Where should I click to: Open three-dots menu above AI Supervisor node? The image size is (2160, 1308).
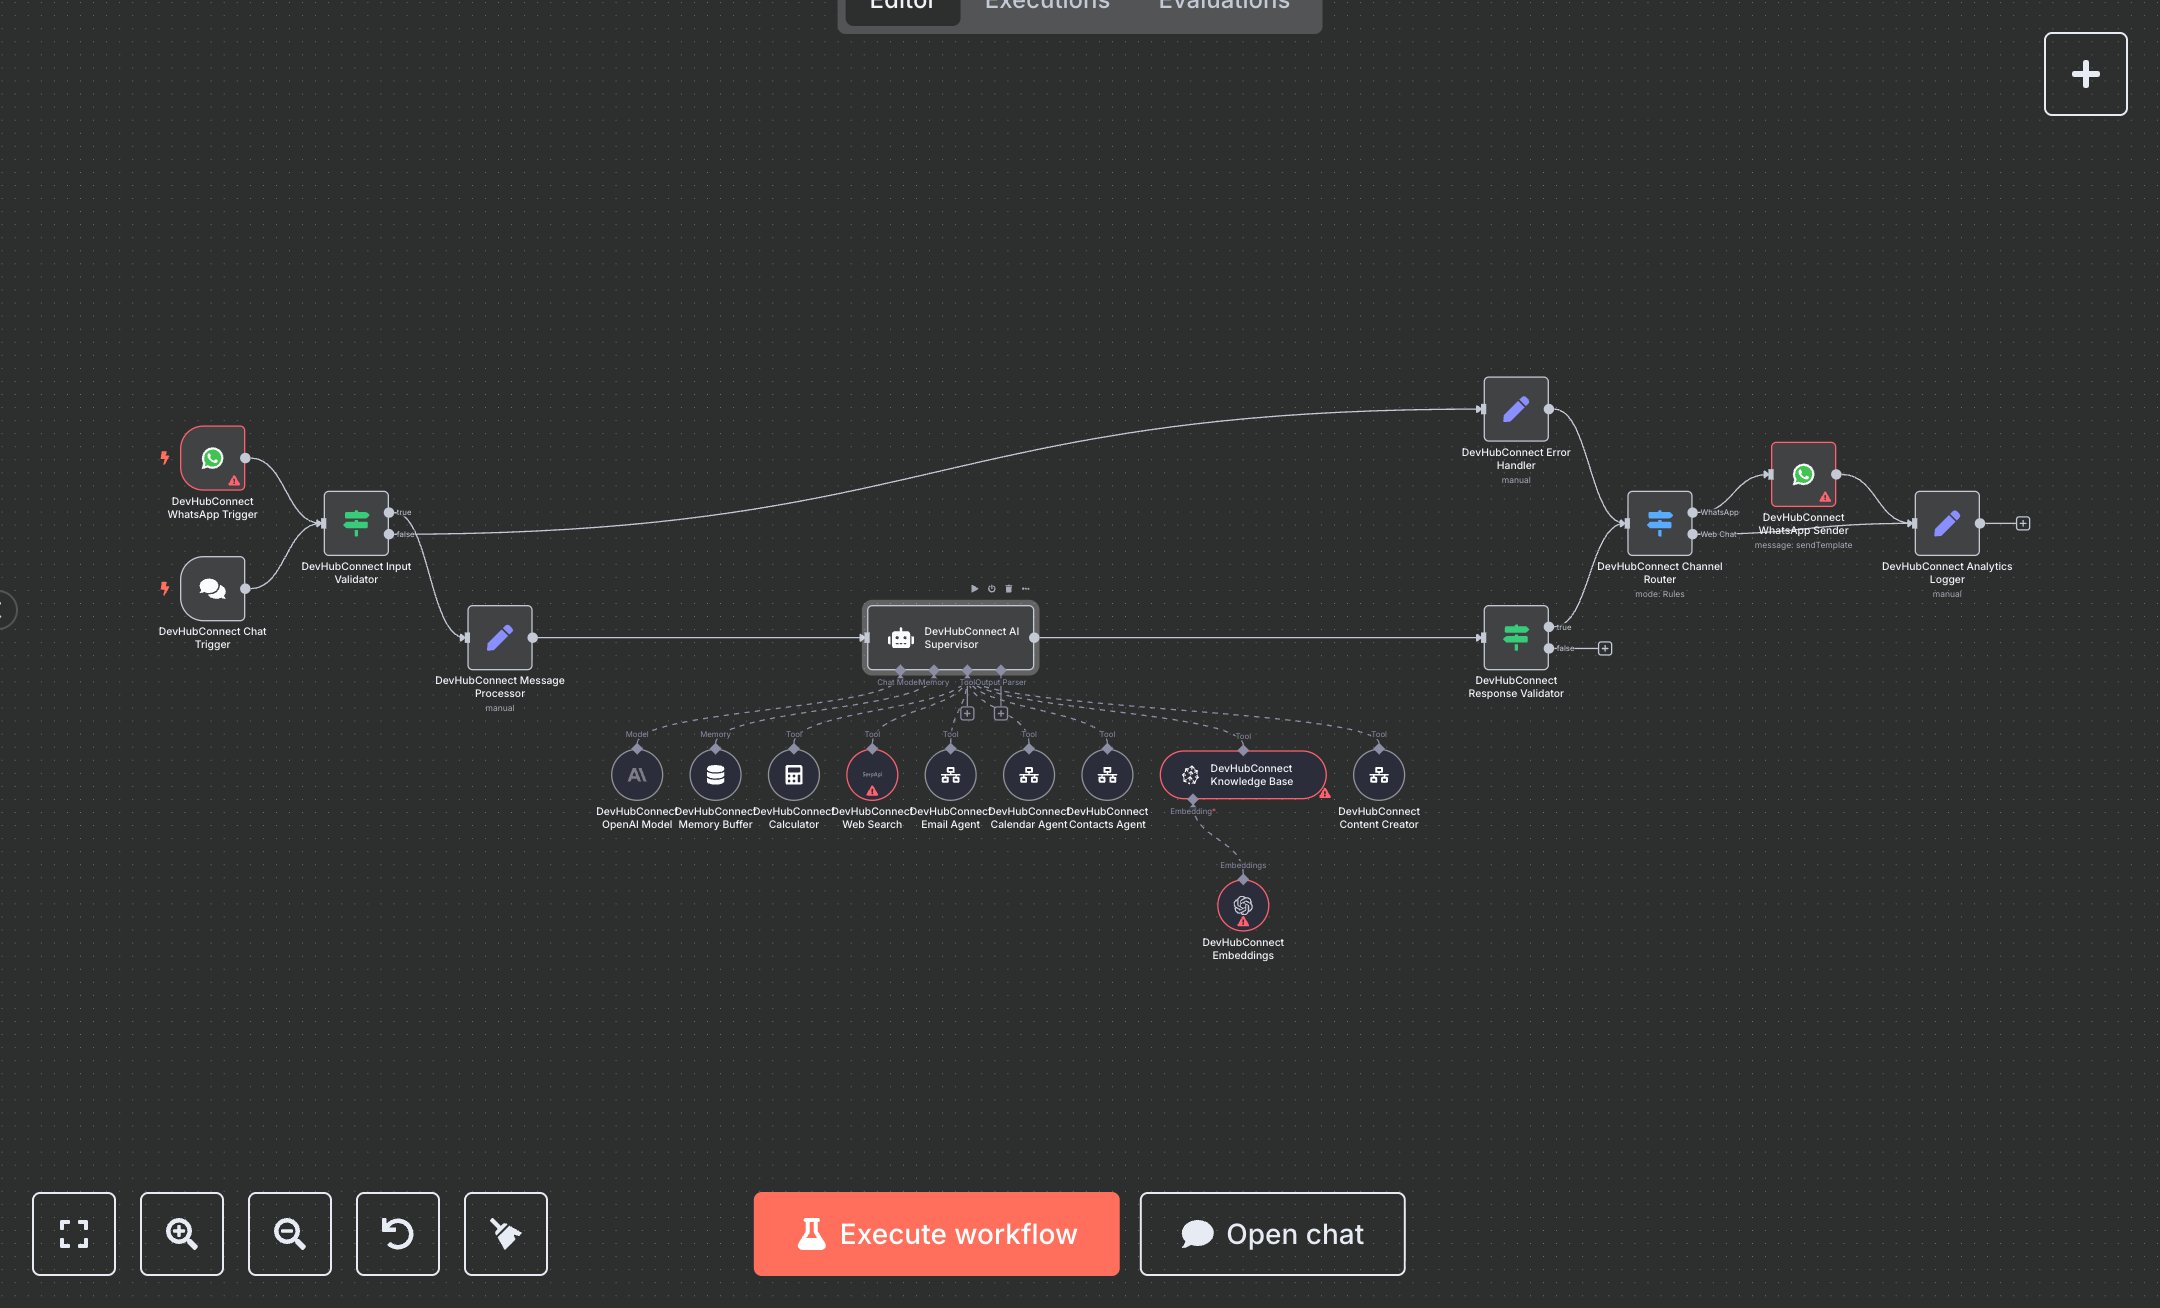tap(1025, 589)
